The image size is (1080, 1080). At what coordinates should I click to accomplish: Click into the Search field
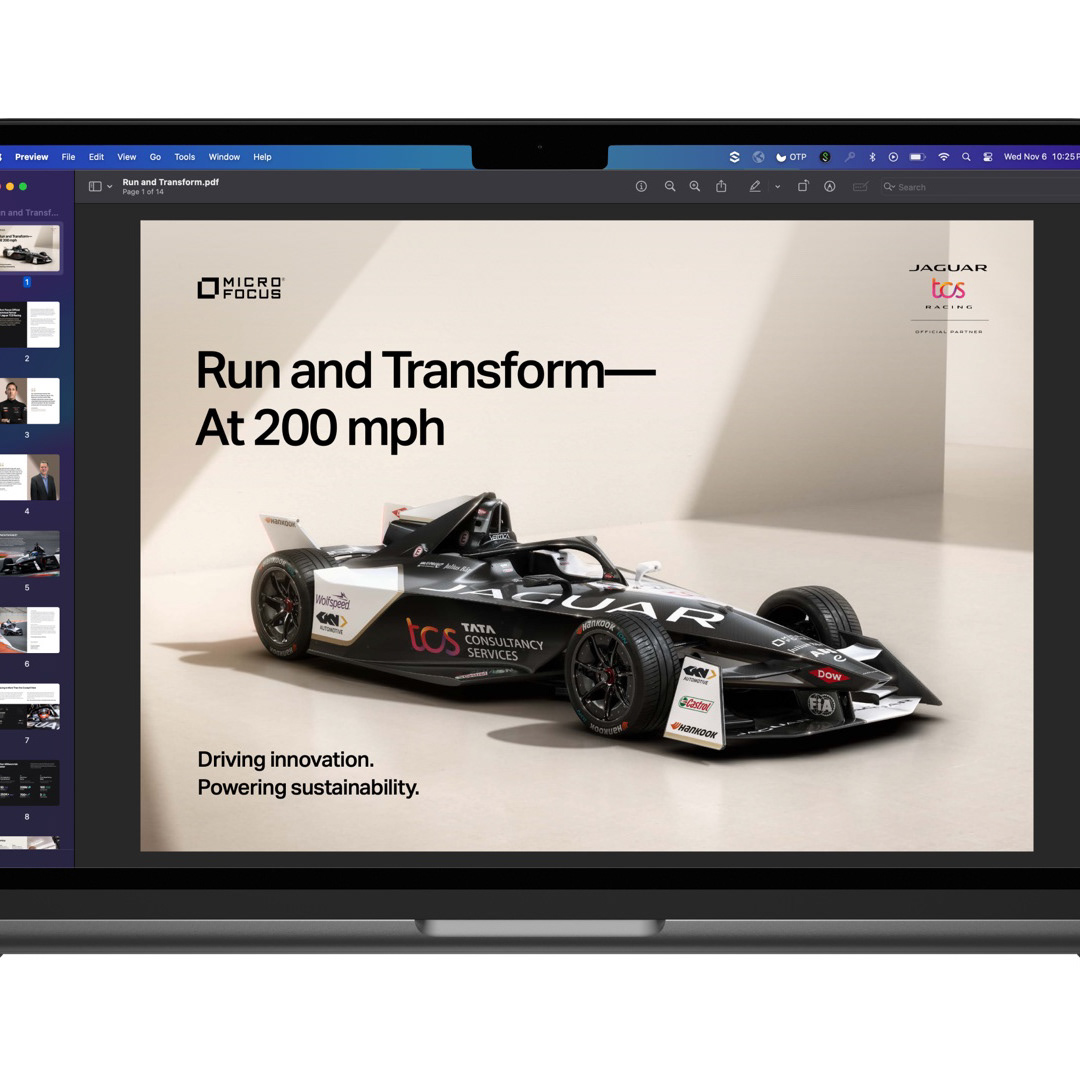(981, 187)
